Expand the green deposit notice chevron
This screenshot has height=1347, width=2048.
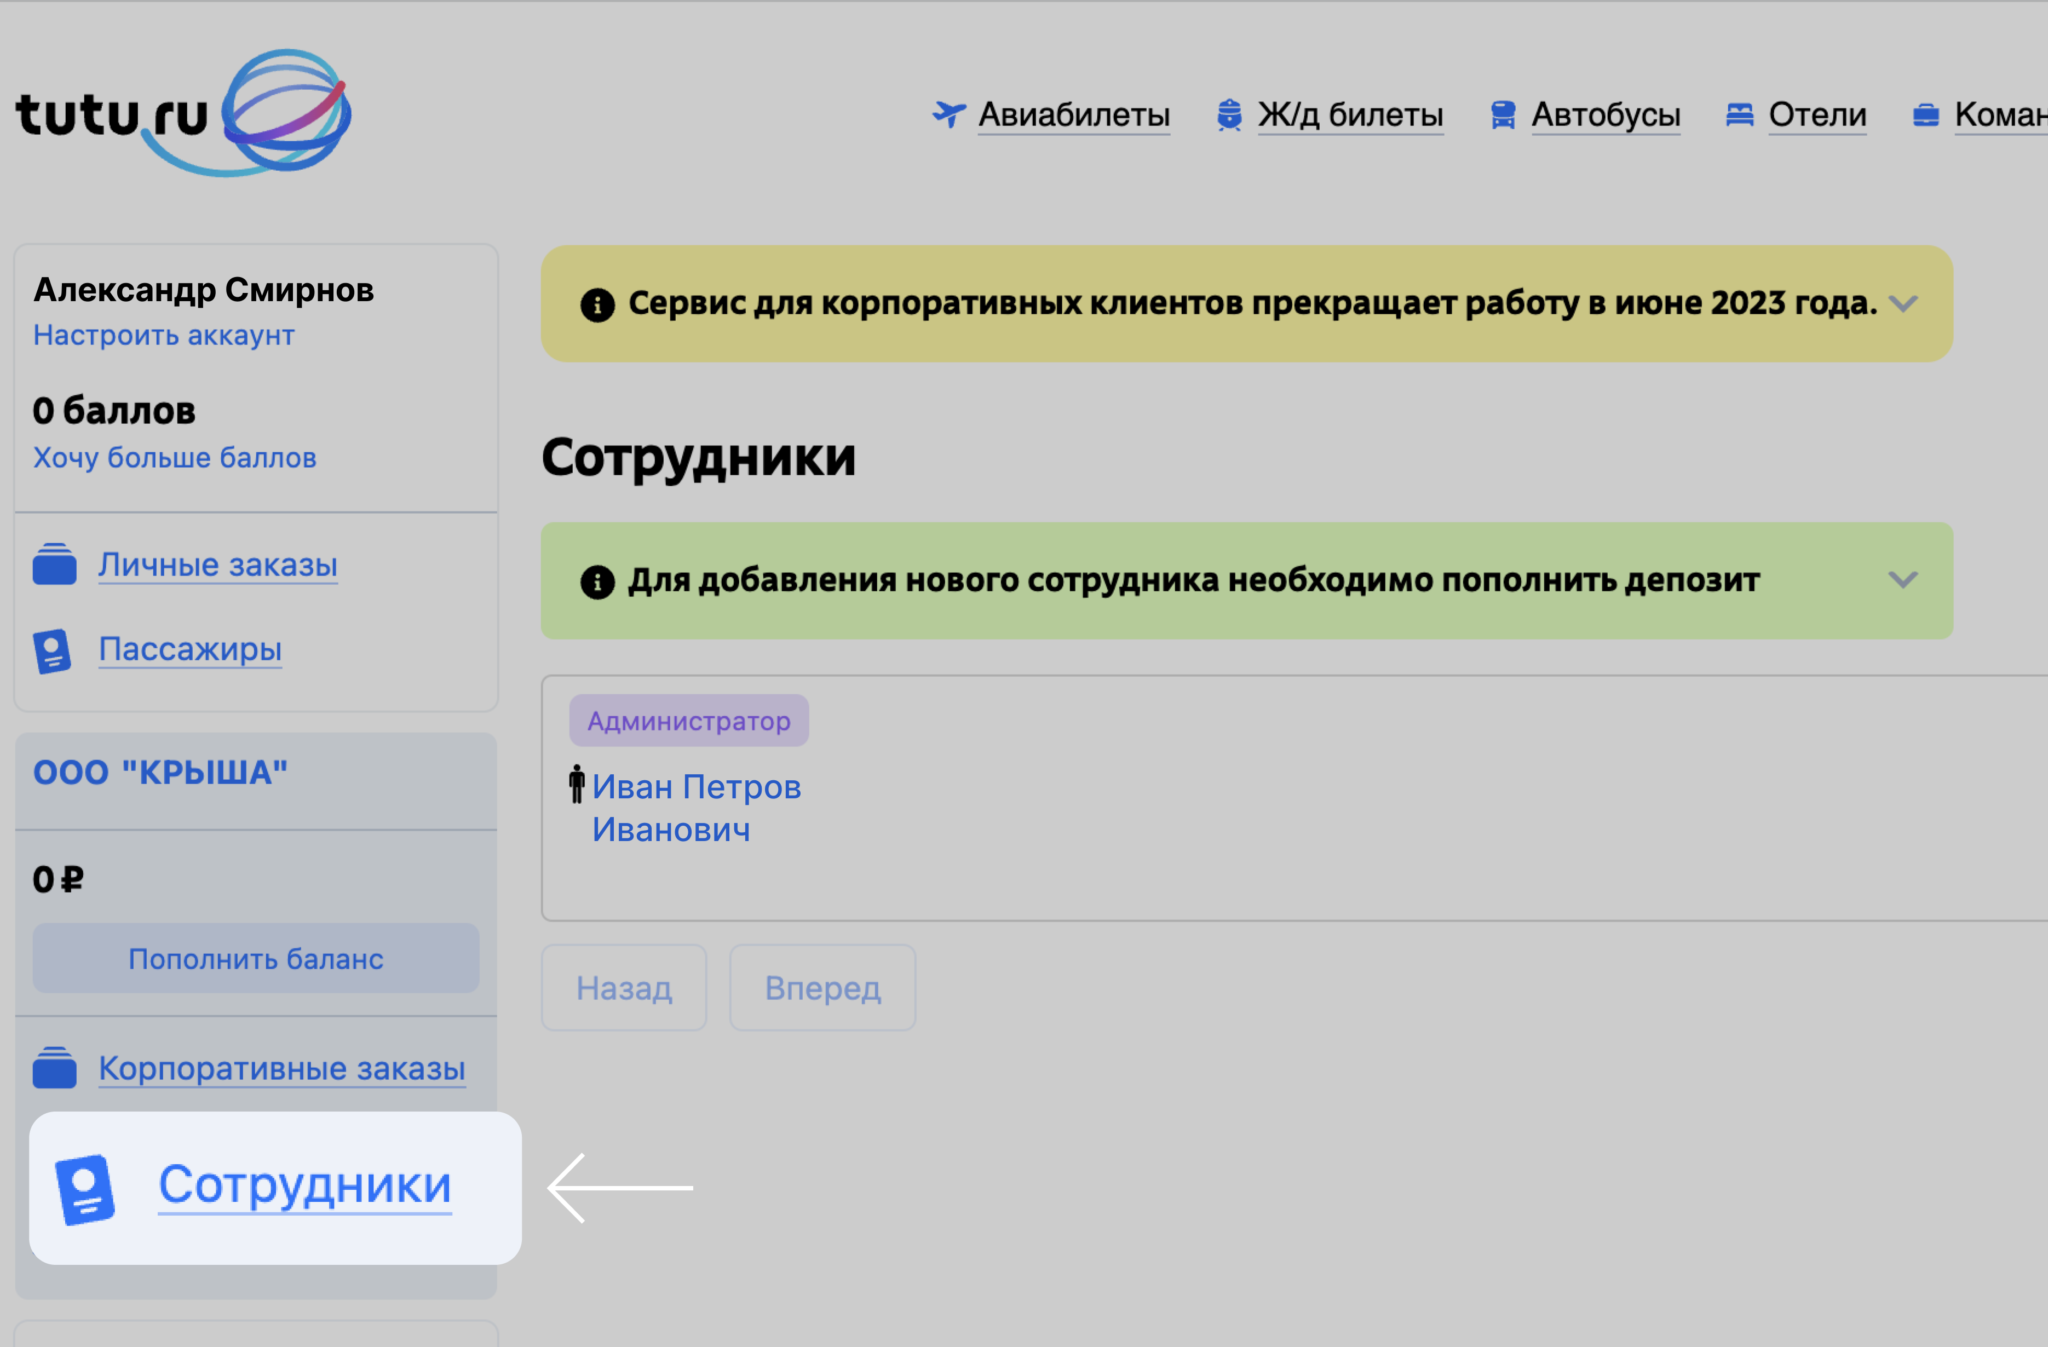tap(1903, 579)
